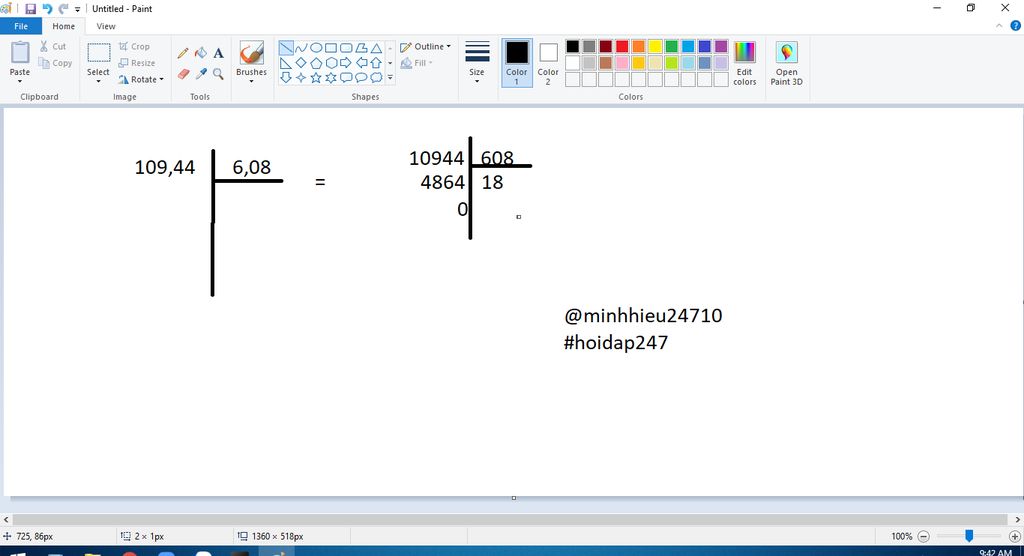
Task: Select the Magnifier tool
Action: coord(219,74)
